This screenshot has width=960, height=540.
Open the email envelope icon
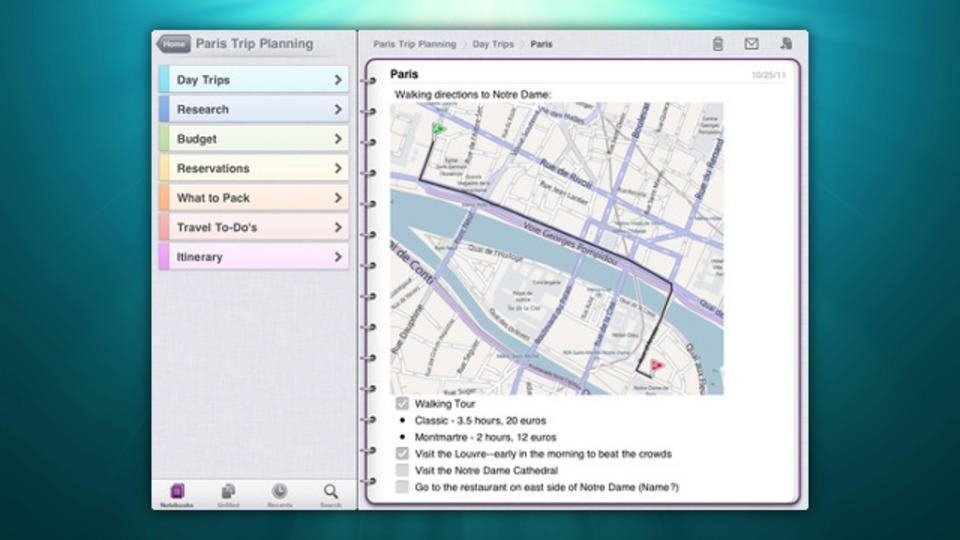751,43
